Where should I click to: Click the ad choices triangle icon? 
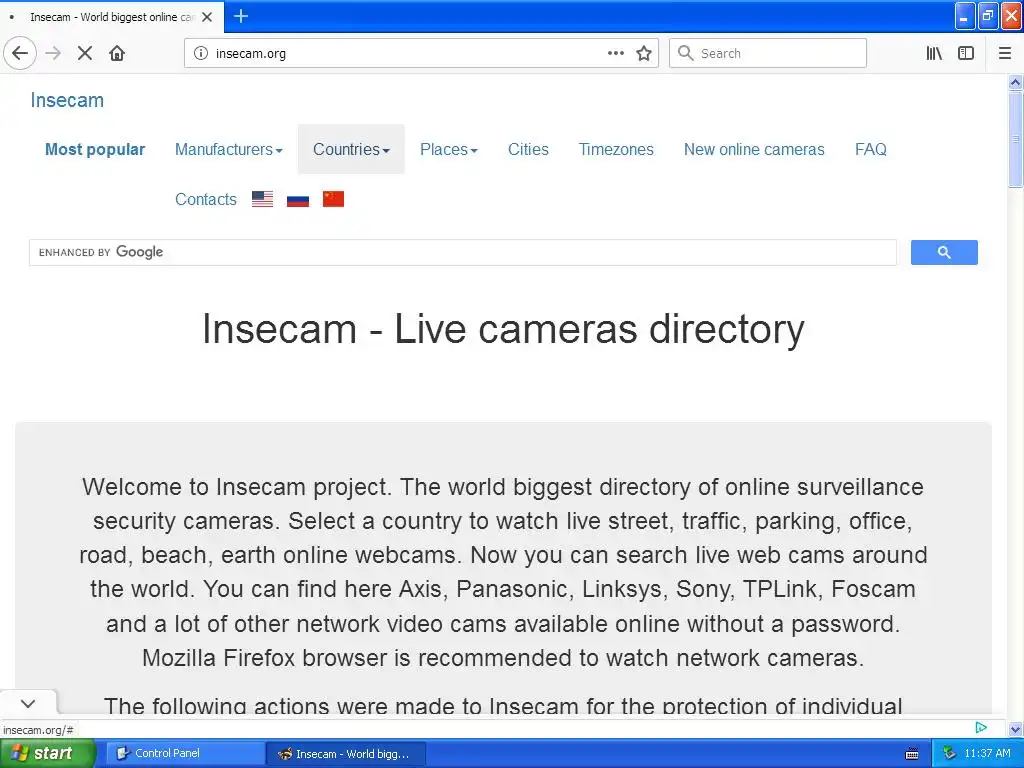pyautogui.click(x=981, y=728)
